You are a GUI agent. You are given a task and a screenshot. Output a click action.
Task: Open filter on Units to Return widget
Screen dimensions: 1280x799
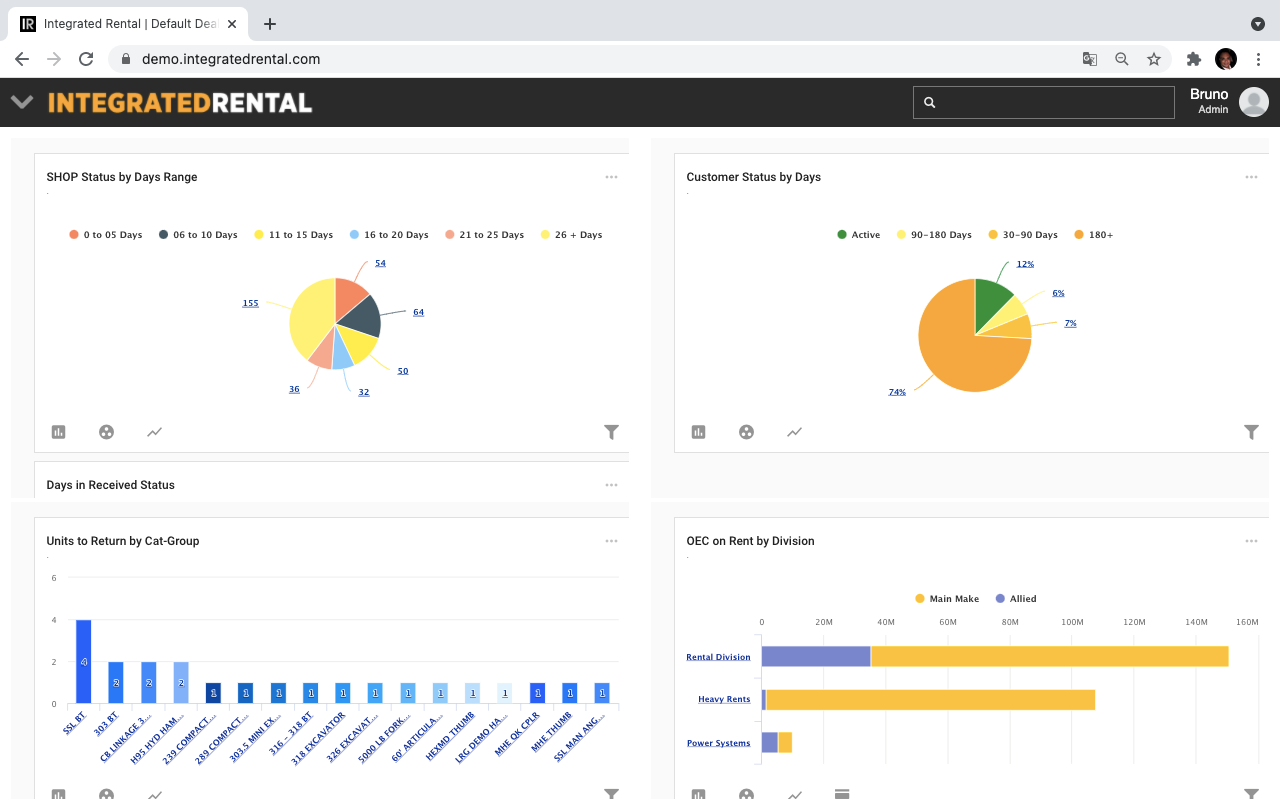pyautogui.click(x=611, y=793)
